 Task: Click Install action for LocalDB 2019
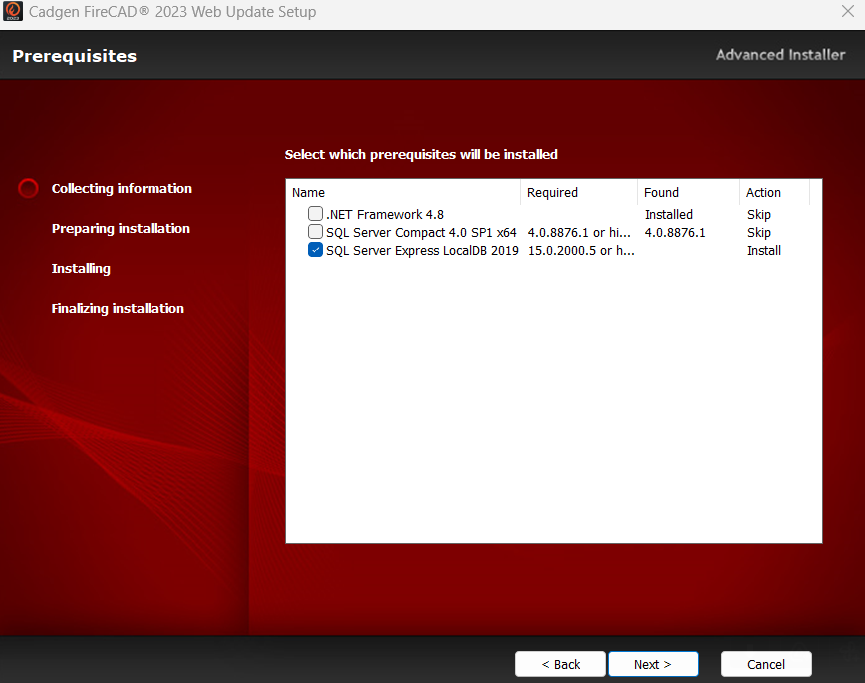763,251
